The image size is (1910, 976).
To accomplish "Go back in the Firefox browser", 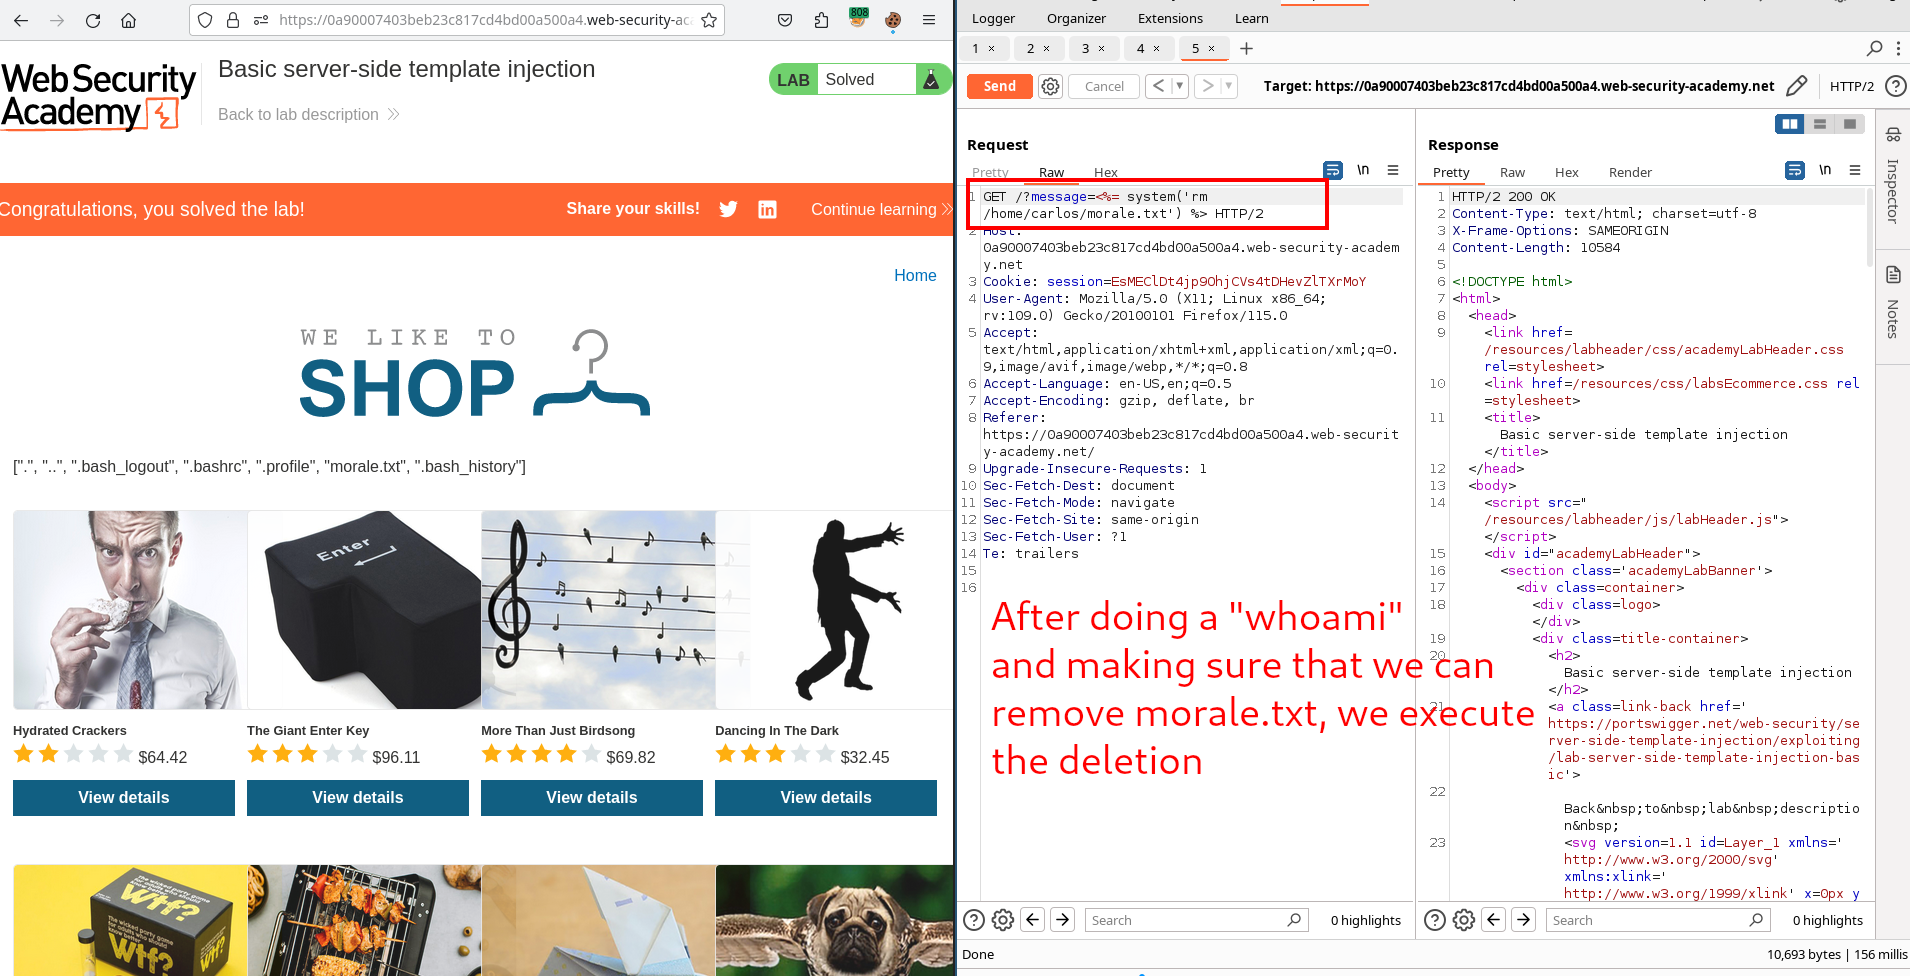I will coord(21,20).
